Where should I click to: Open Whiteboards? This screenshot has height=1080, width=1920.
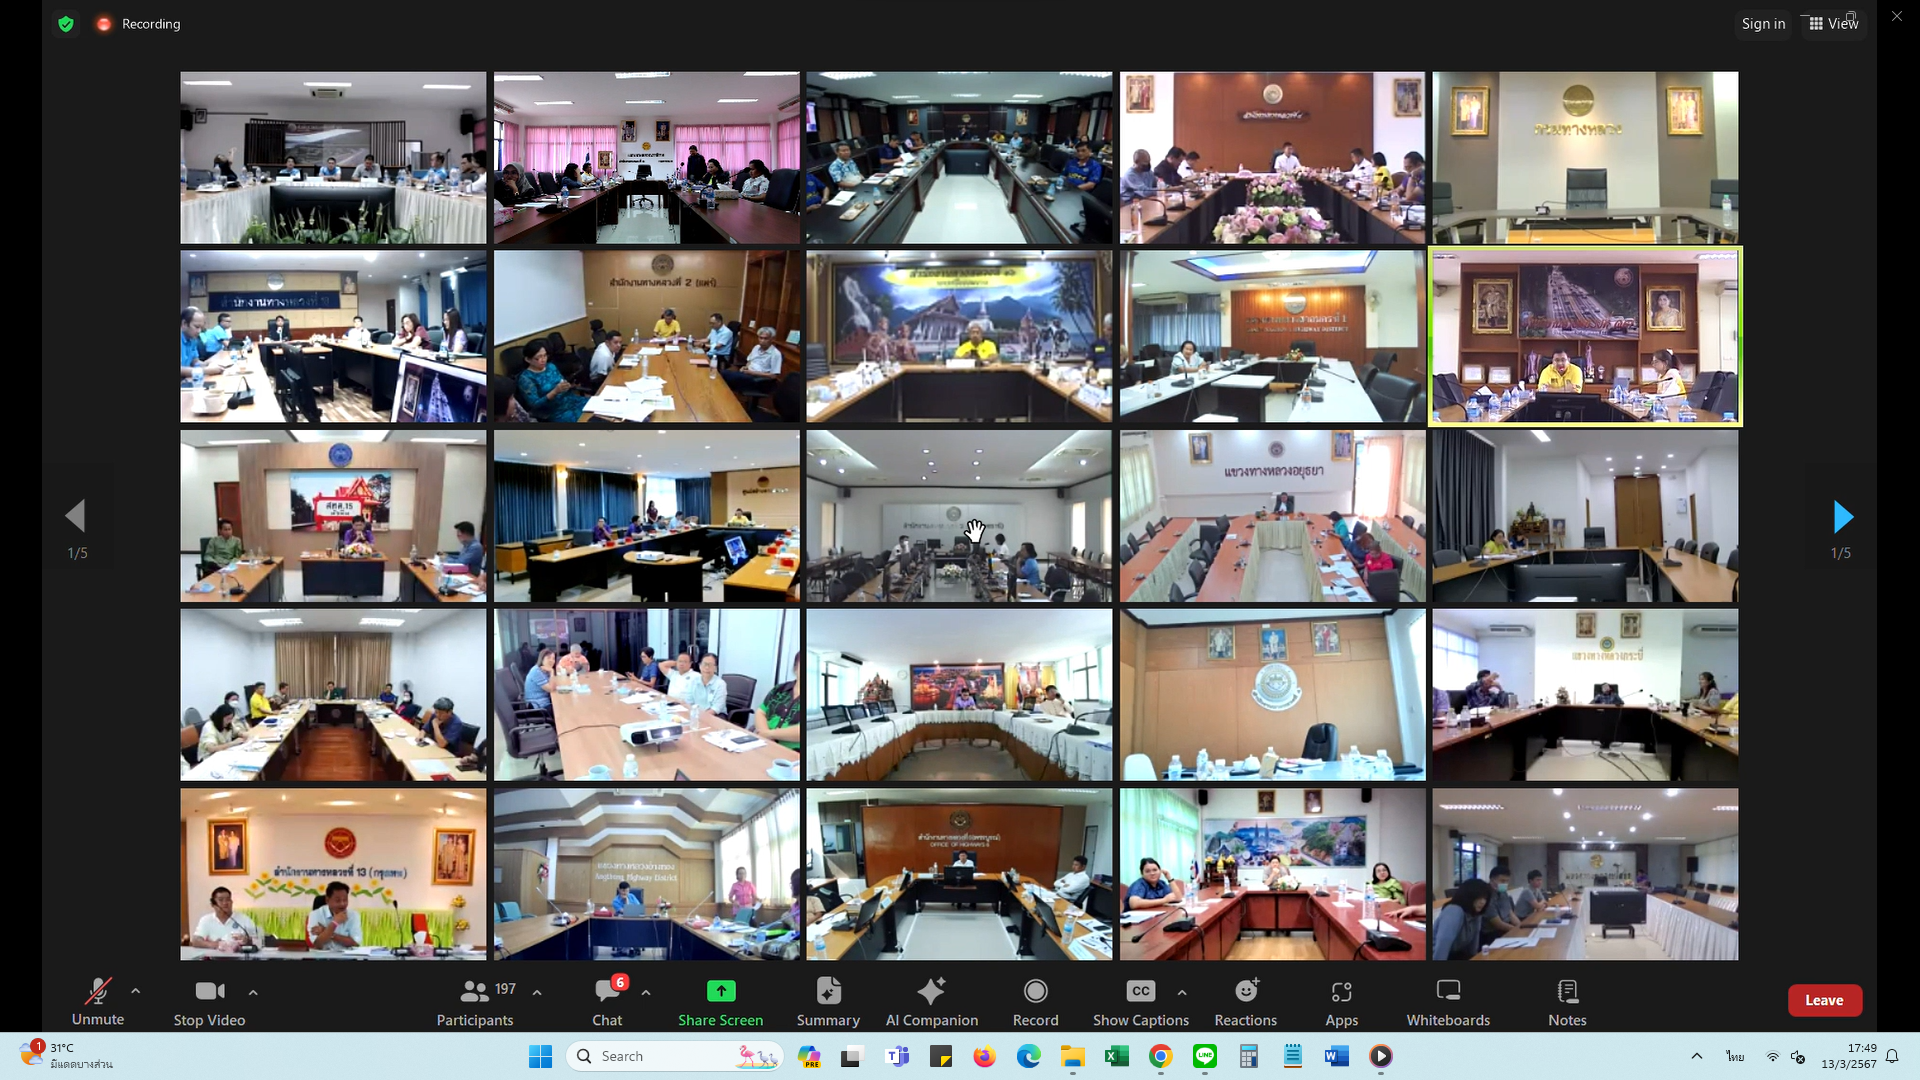pos(1448,1001)
